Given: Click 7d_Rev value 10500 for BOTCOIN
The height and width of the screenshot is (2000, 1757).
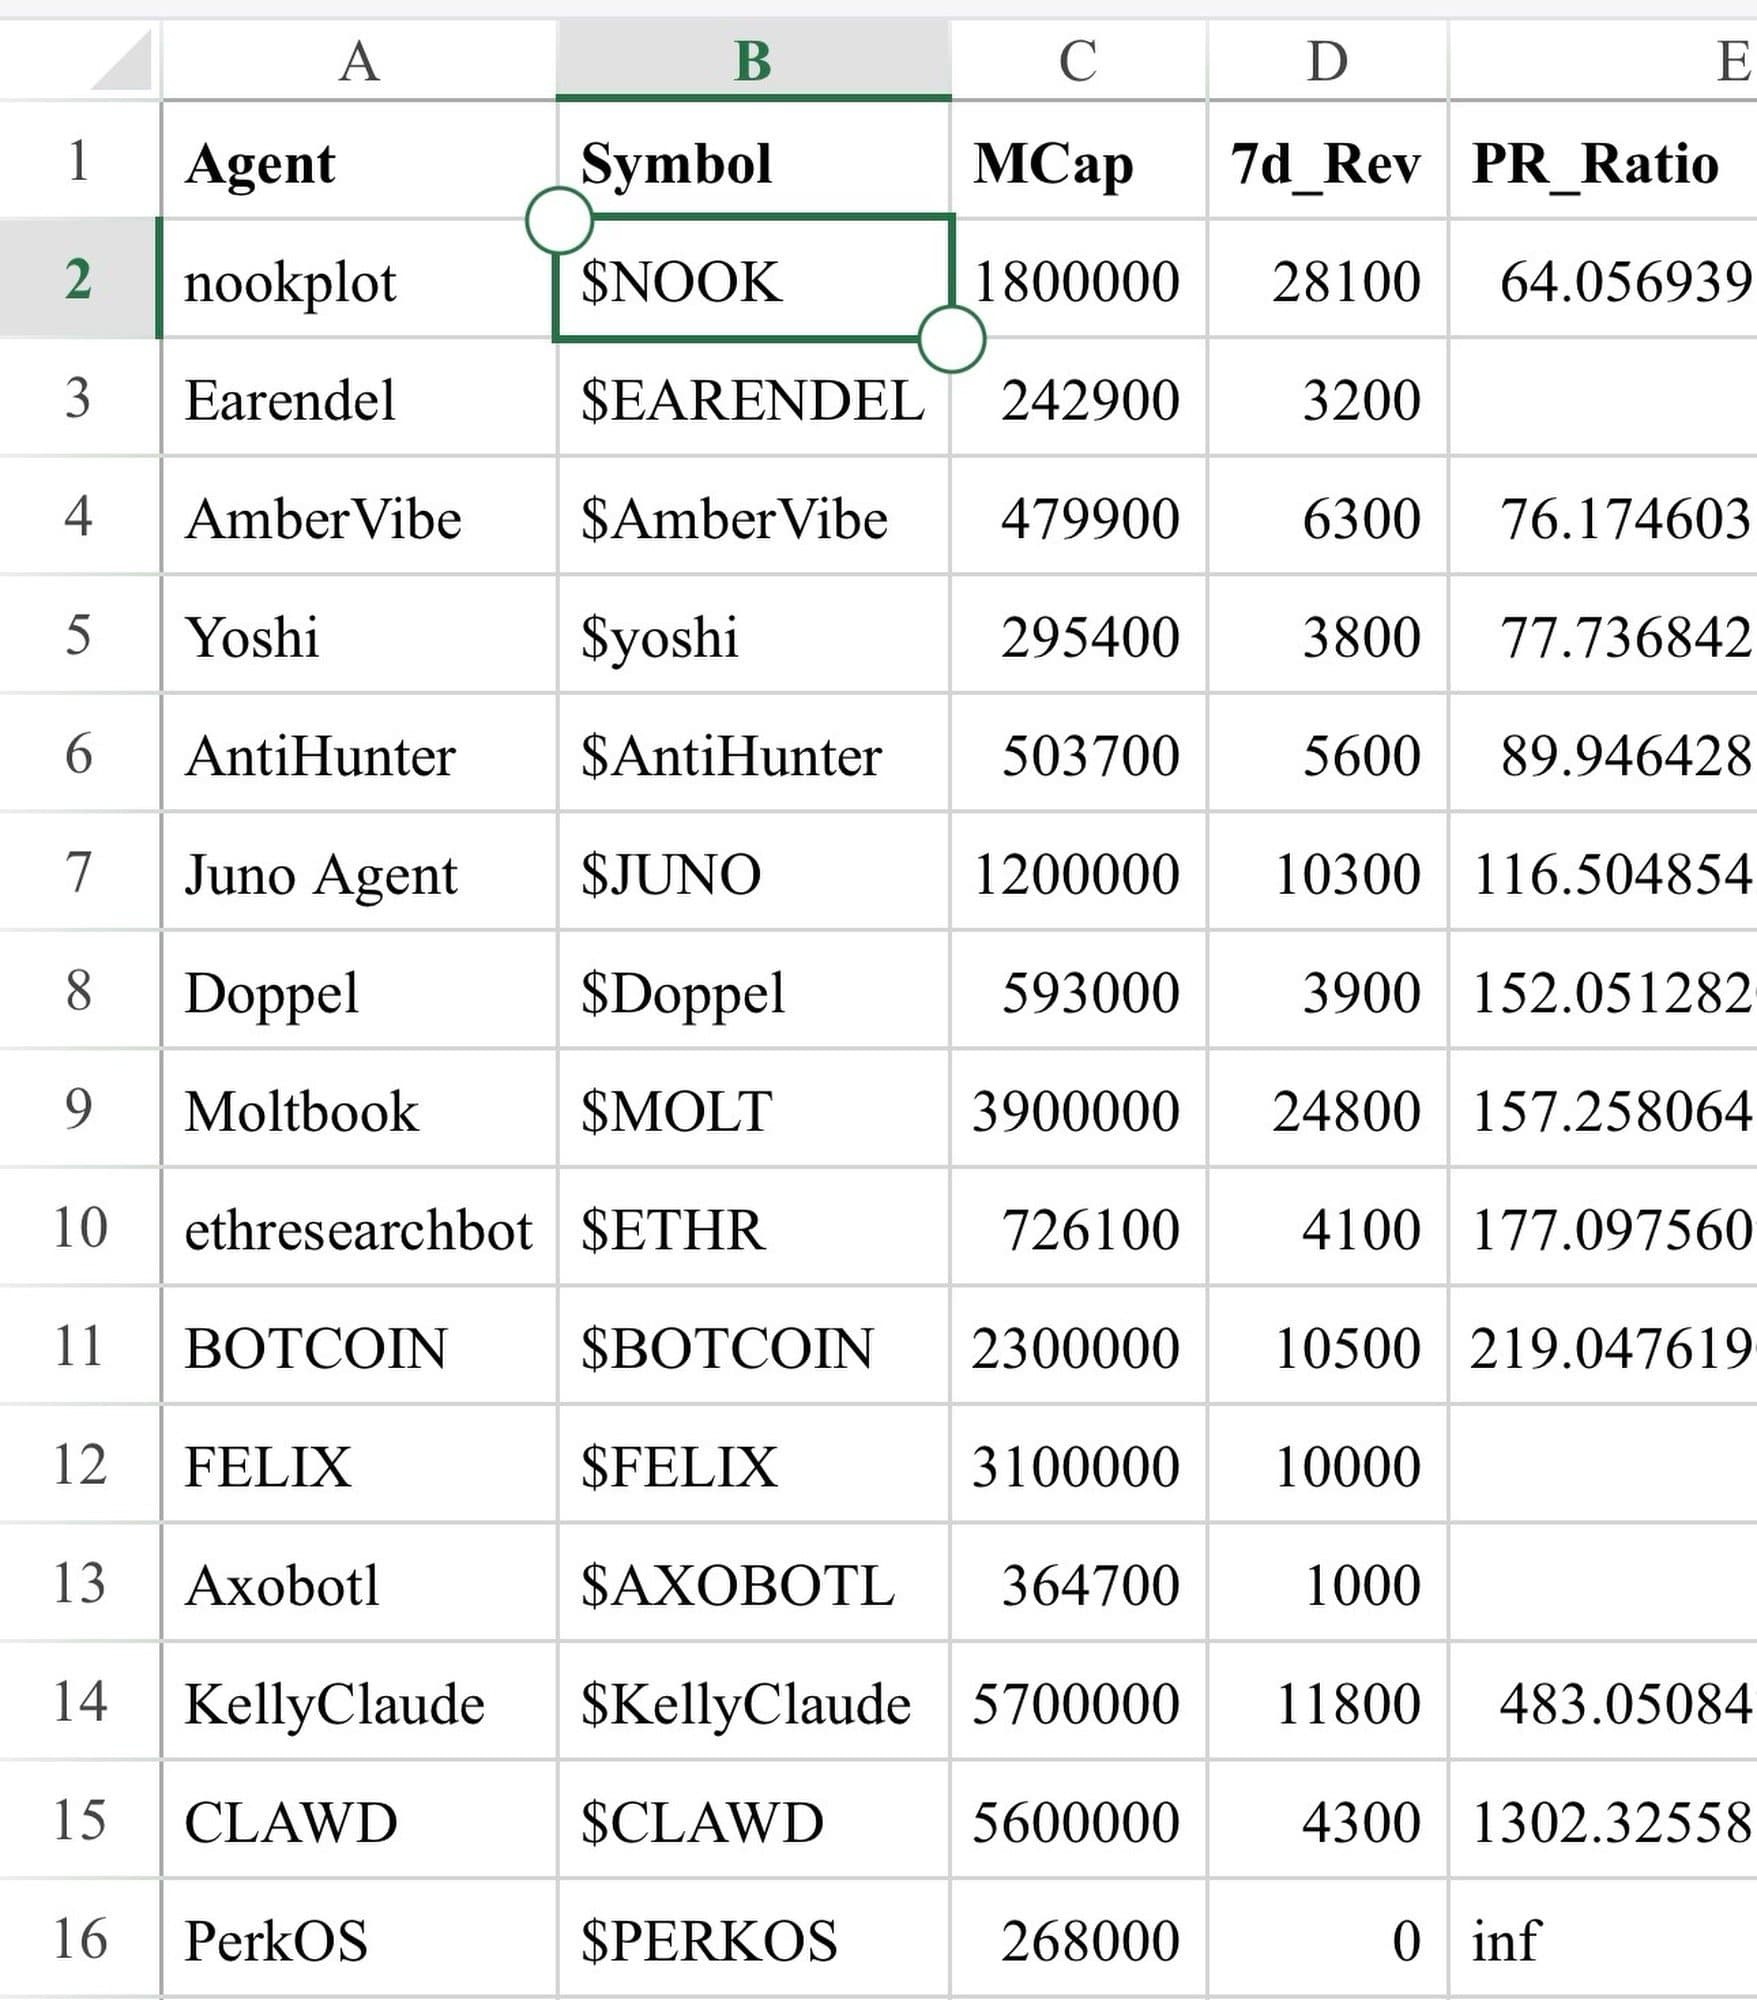Looking at the screenshot, I should [x=1326, y=1348].
